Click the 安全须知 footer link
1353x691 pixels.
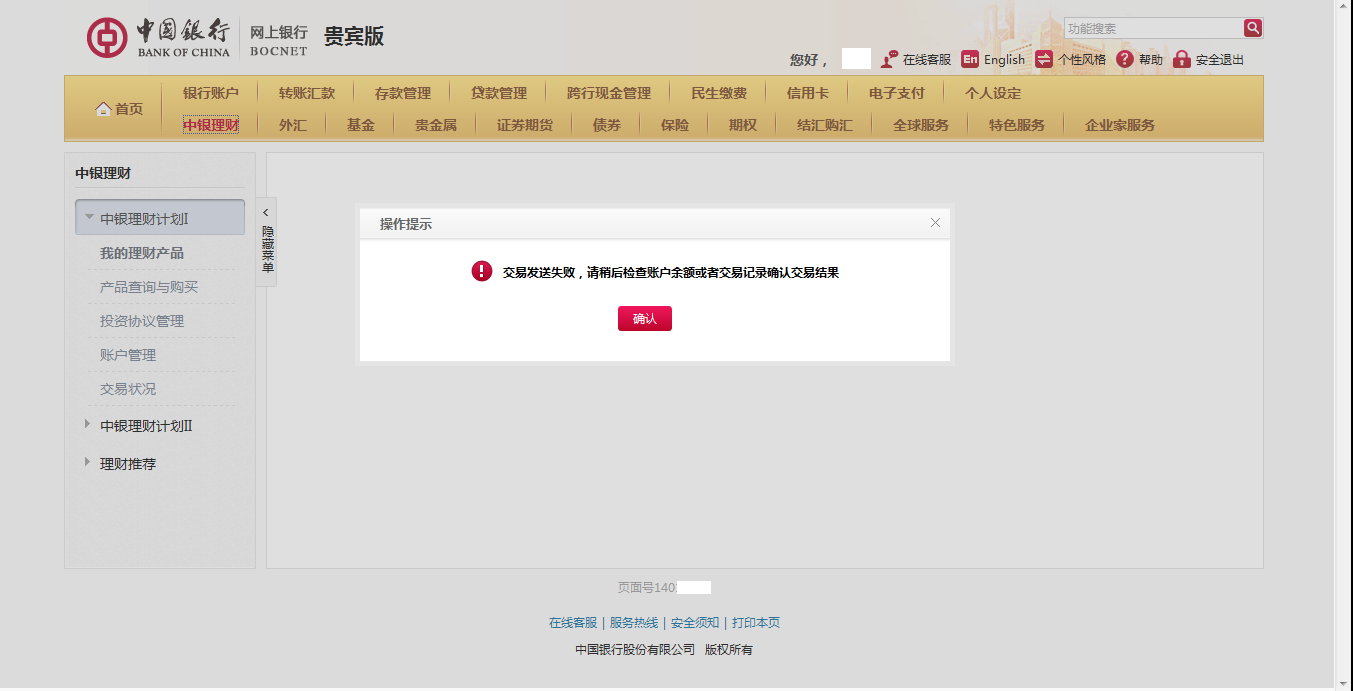tap(695, 623)
